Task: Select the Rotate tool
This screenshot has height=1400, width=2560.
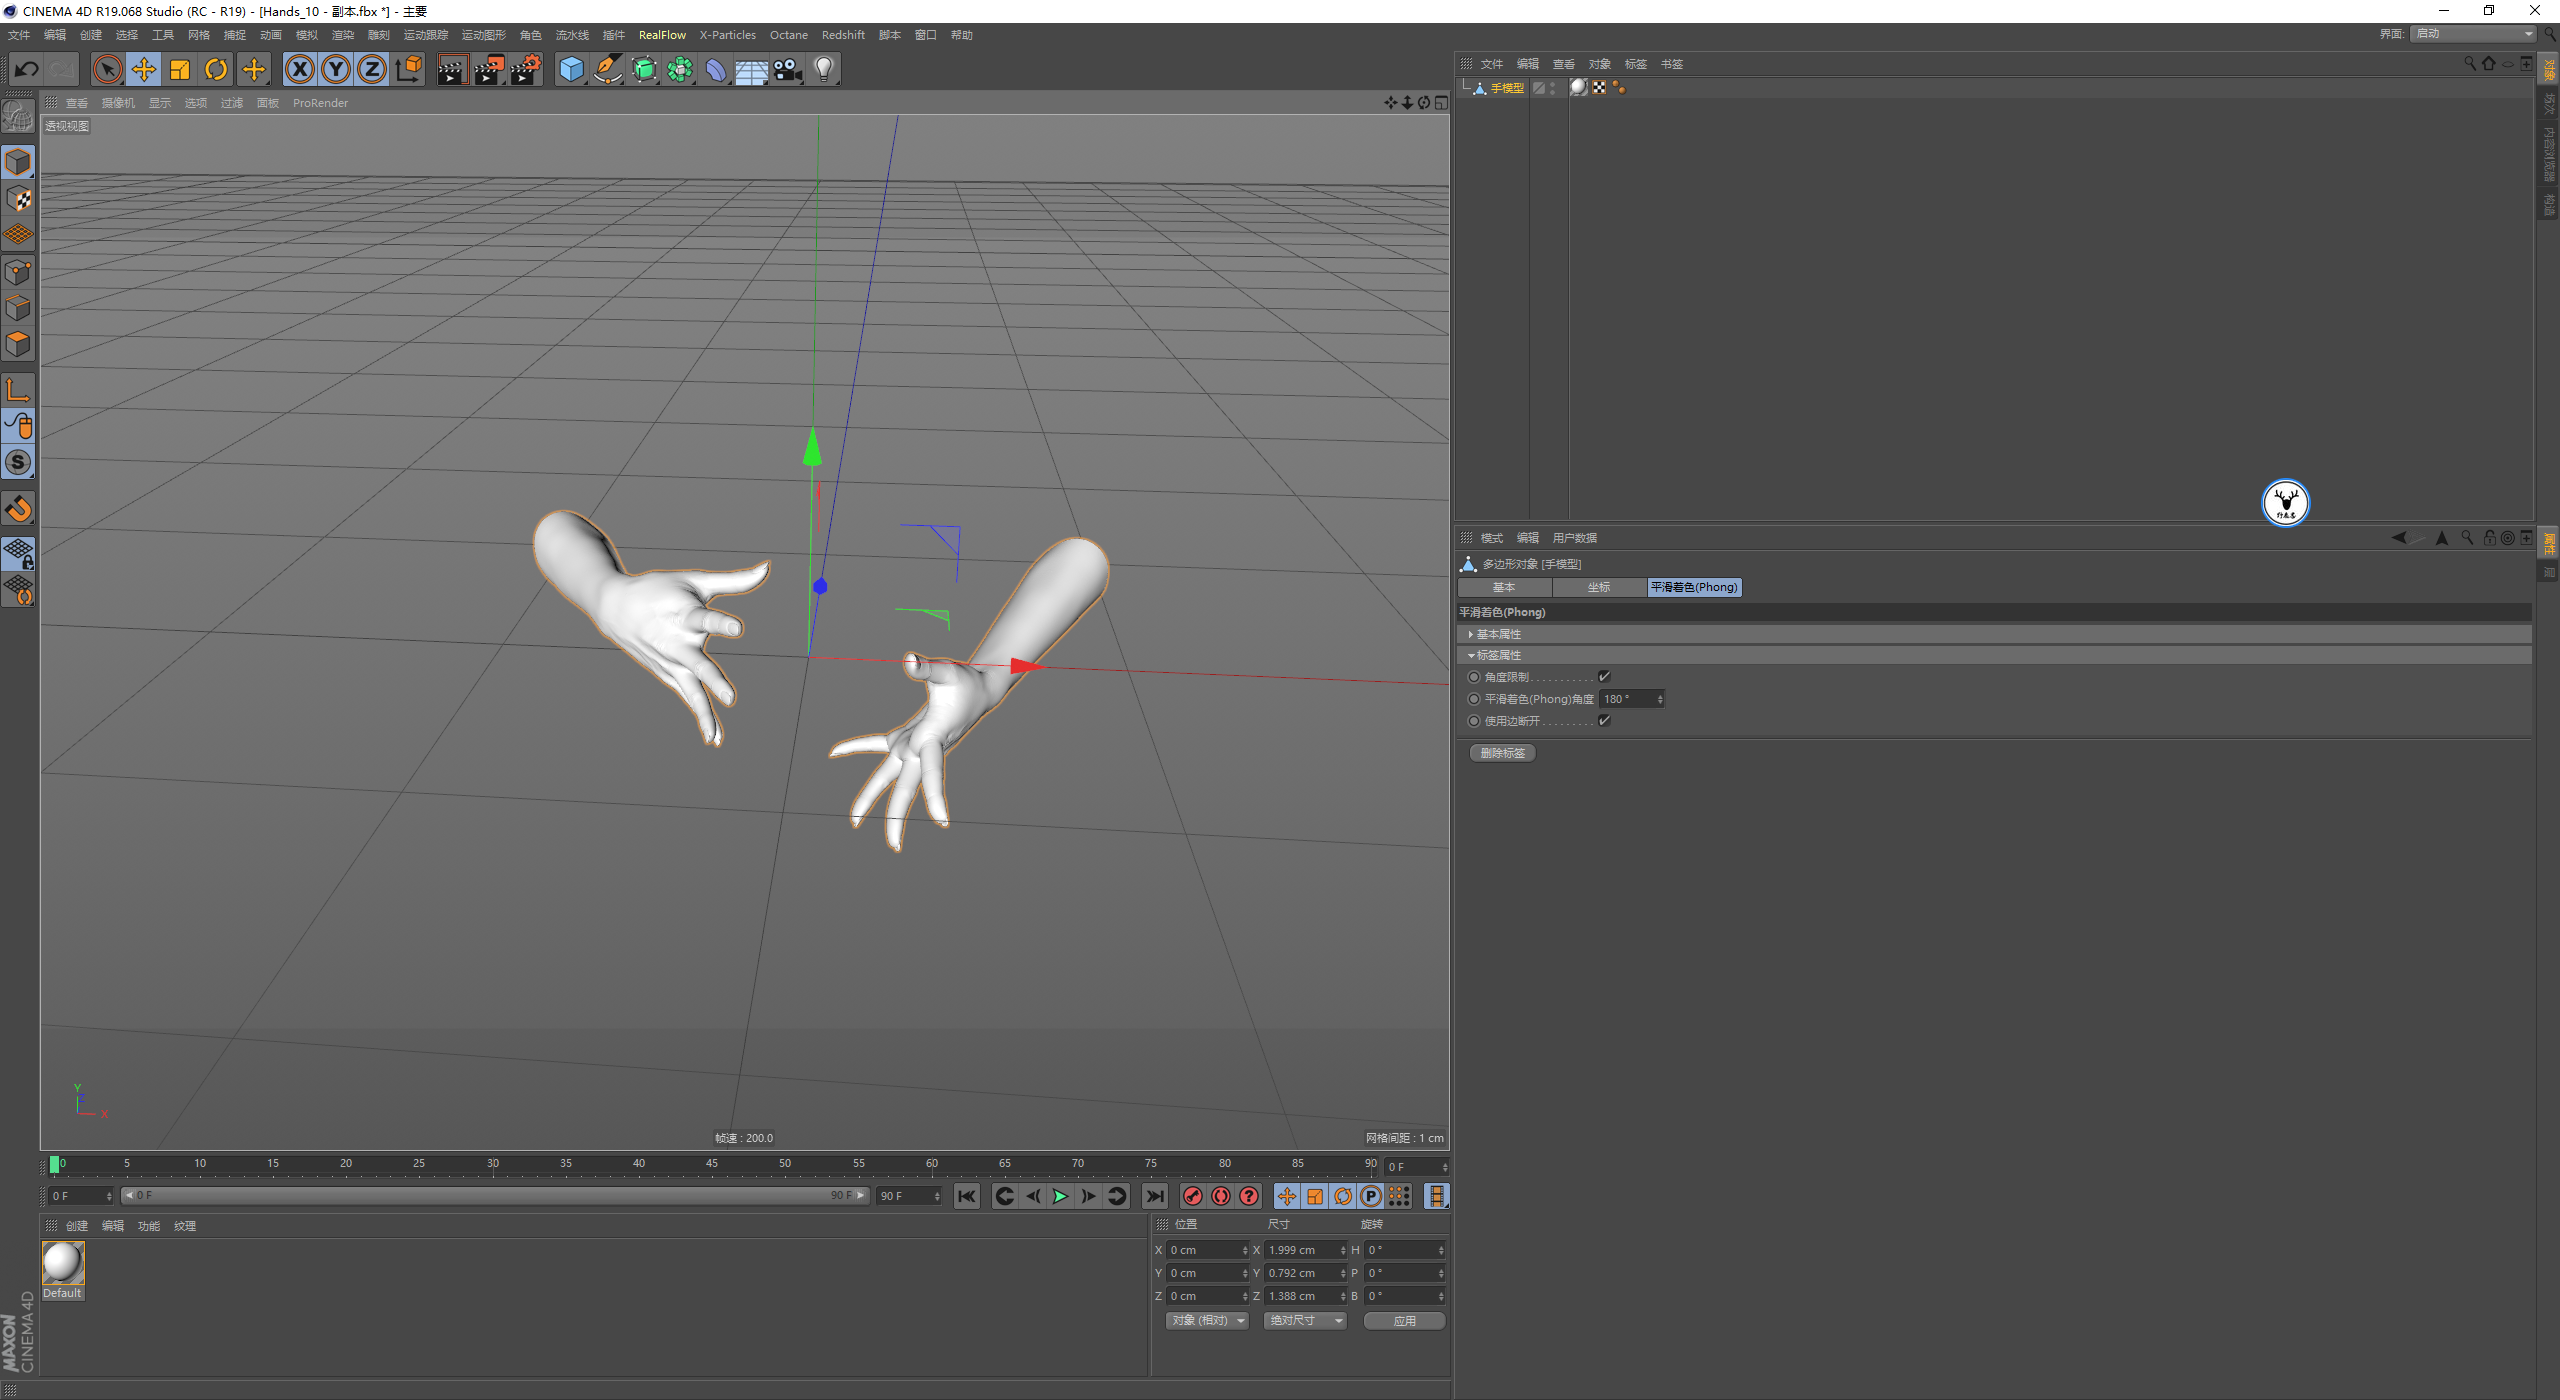Action: coord(216,69)
